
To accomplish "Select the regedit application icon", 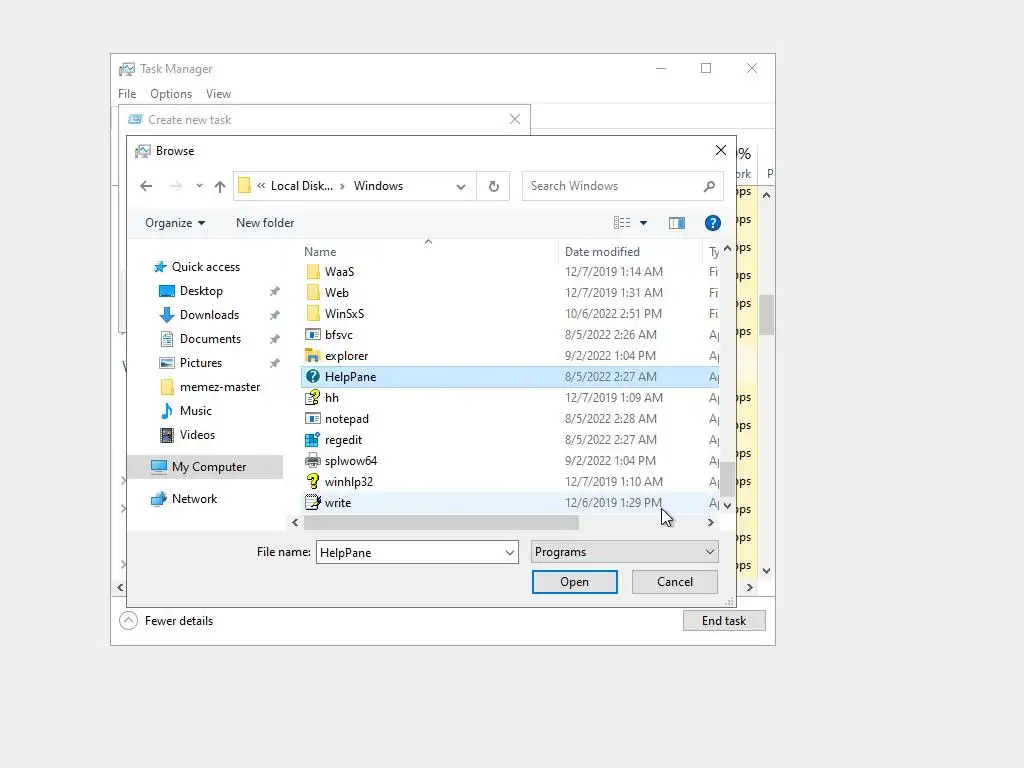I will tap(313, 440).
